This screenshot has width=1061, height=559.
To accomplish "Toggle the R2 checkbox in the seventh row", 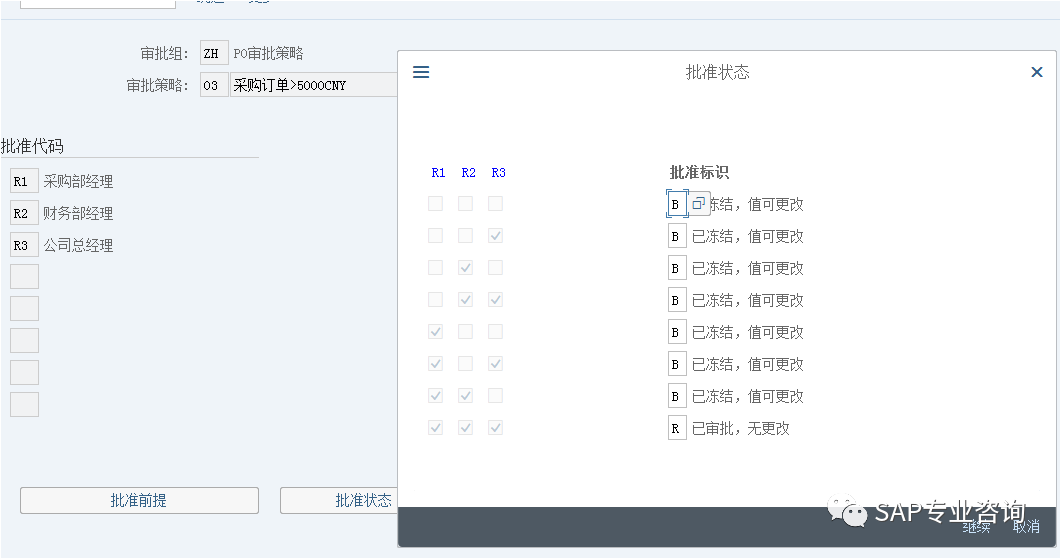I will [x=466, y=395].
